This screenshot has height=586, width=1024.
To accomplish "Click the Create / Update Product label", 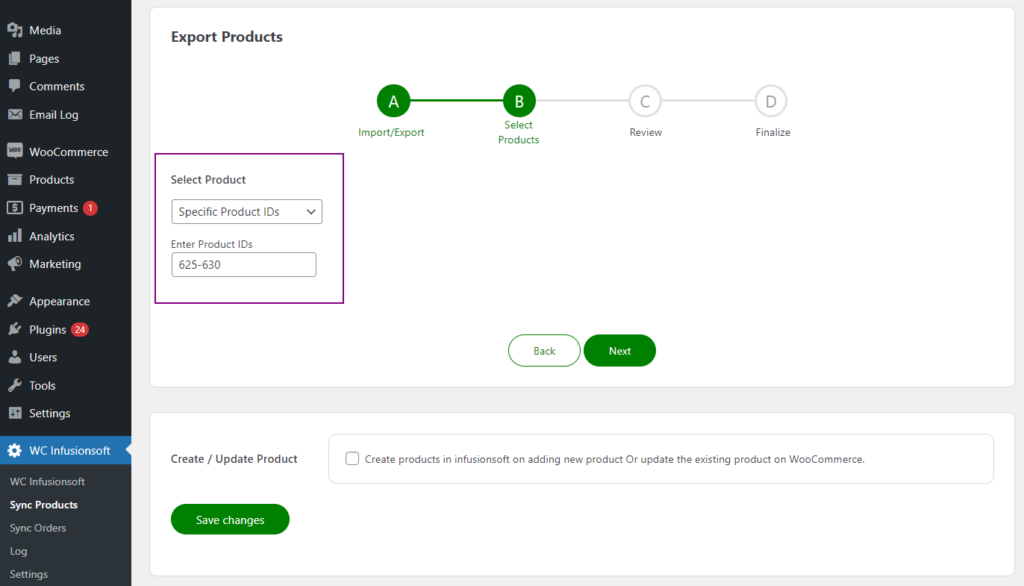I will (x=234, y=459).
